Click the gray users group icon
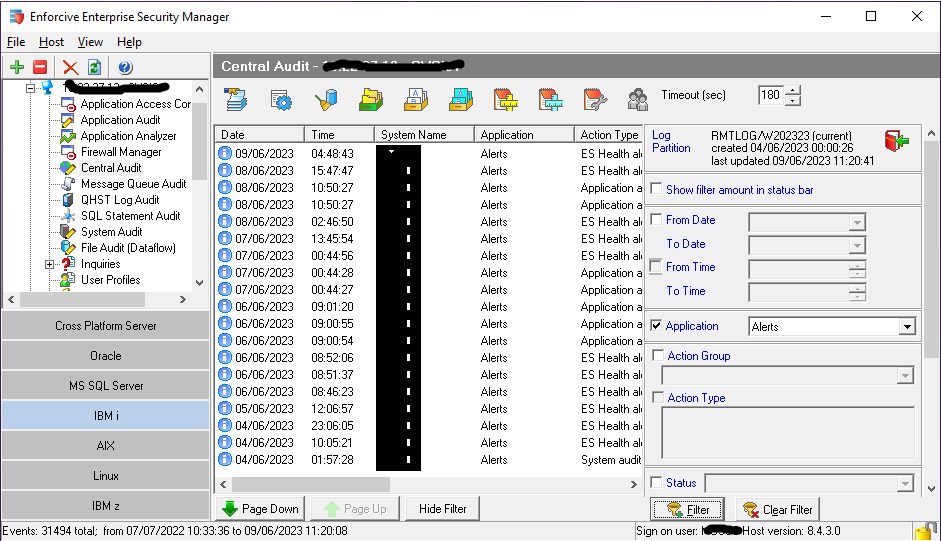This screenshot has width=941, height=541. coord(637,100)
